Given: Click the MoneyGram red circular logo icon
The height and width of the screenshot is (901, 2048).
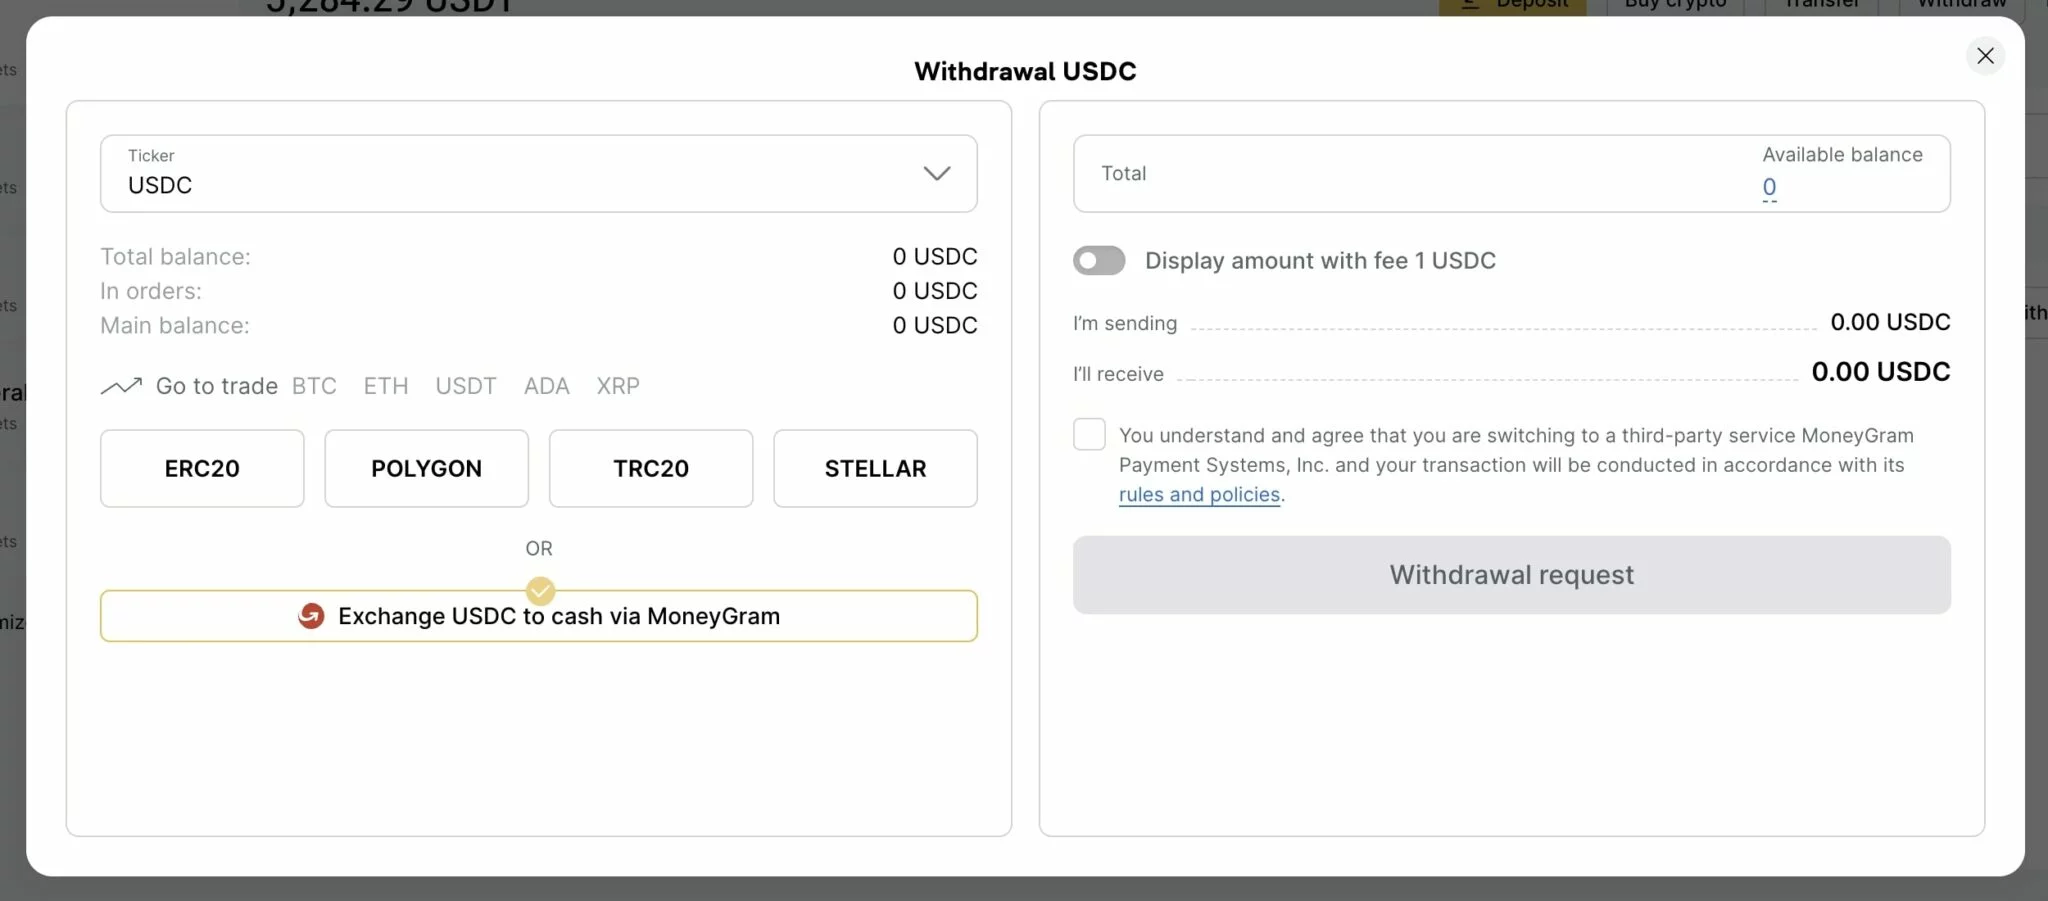Looking at the screenshot, I should [311, 616].
